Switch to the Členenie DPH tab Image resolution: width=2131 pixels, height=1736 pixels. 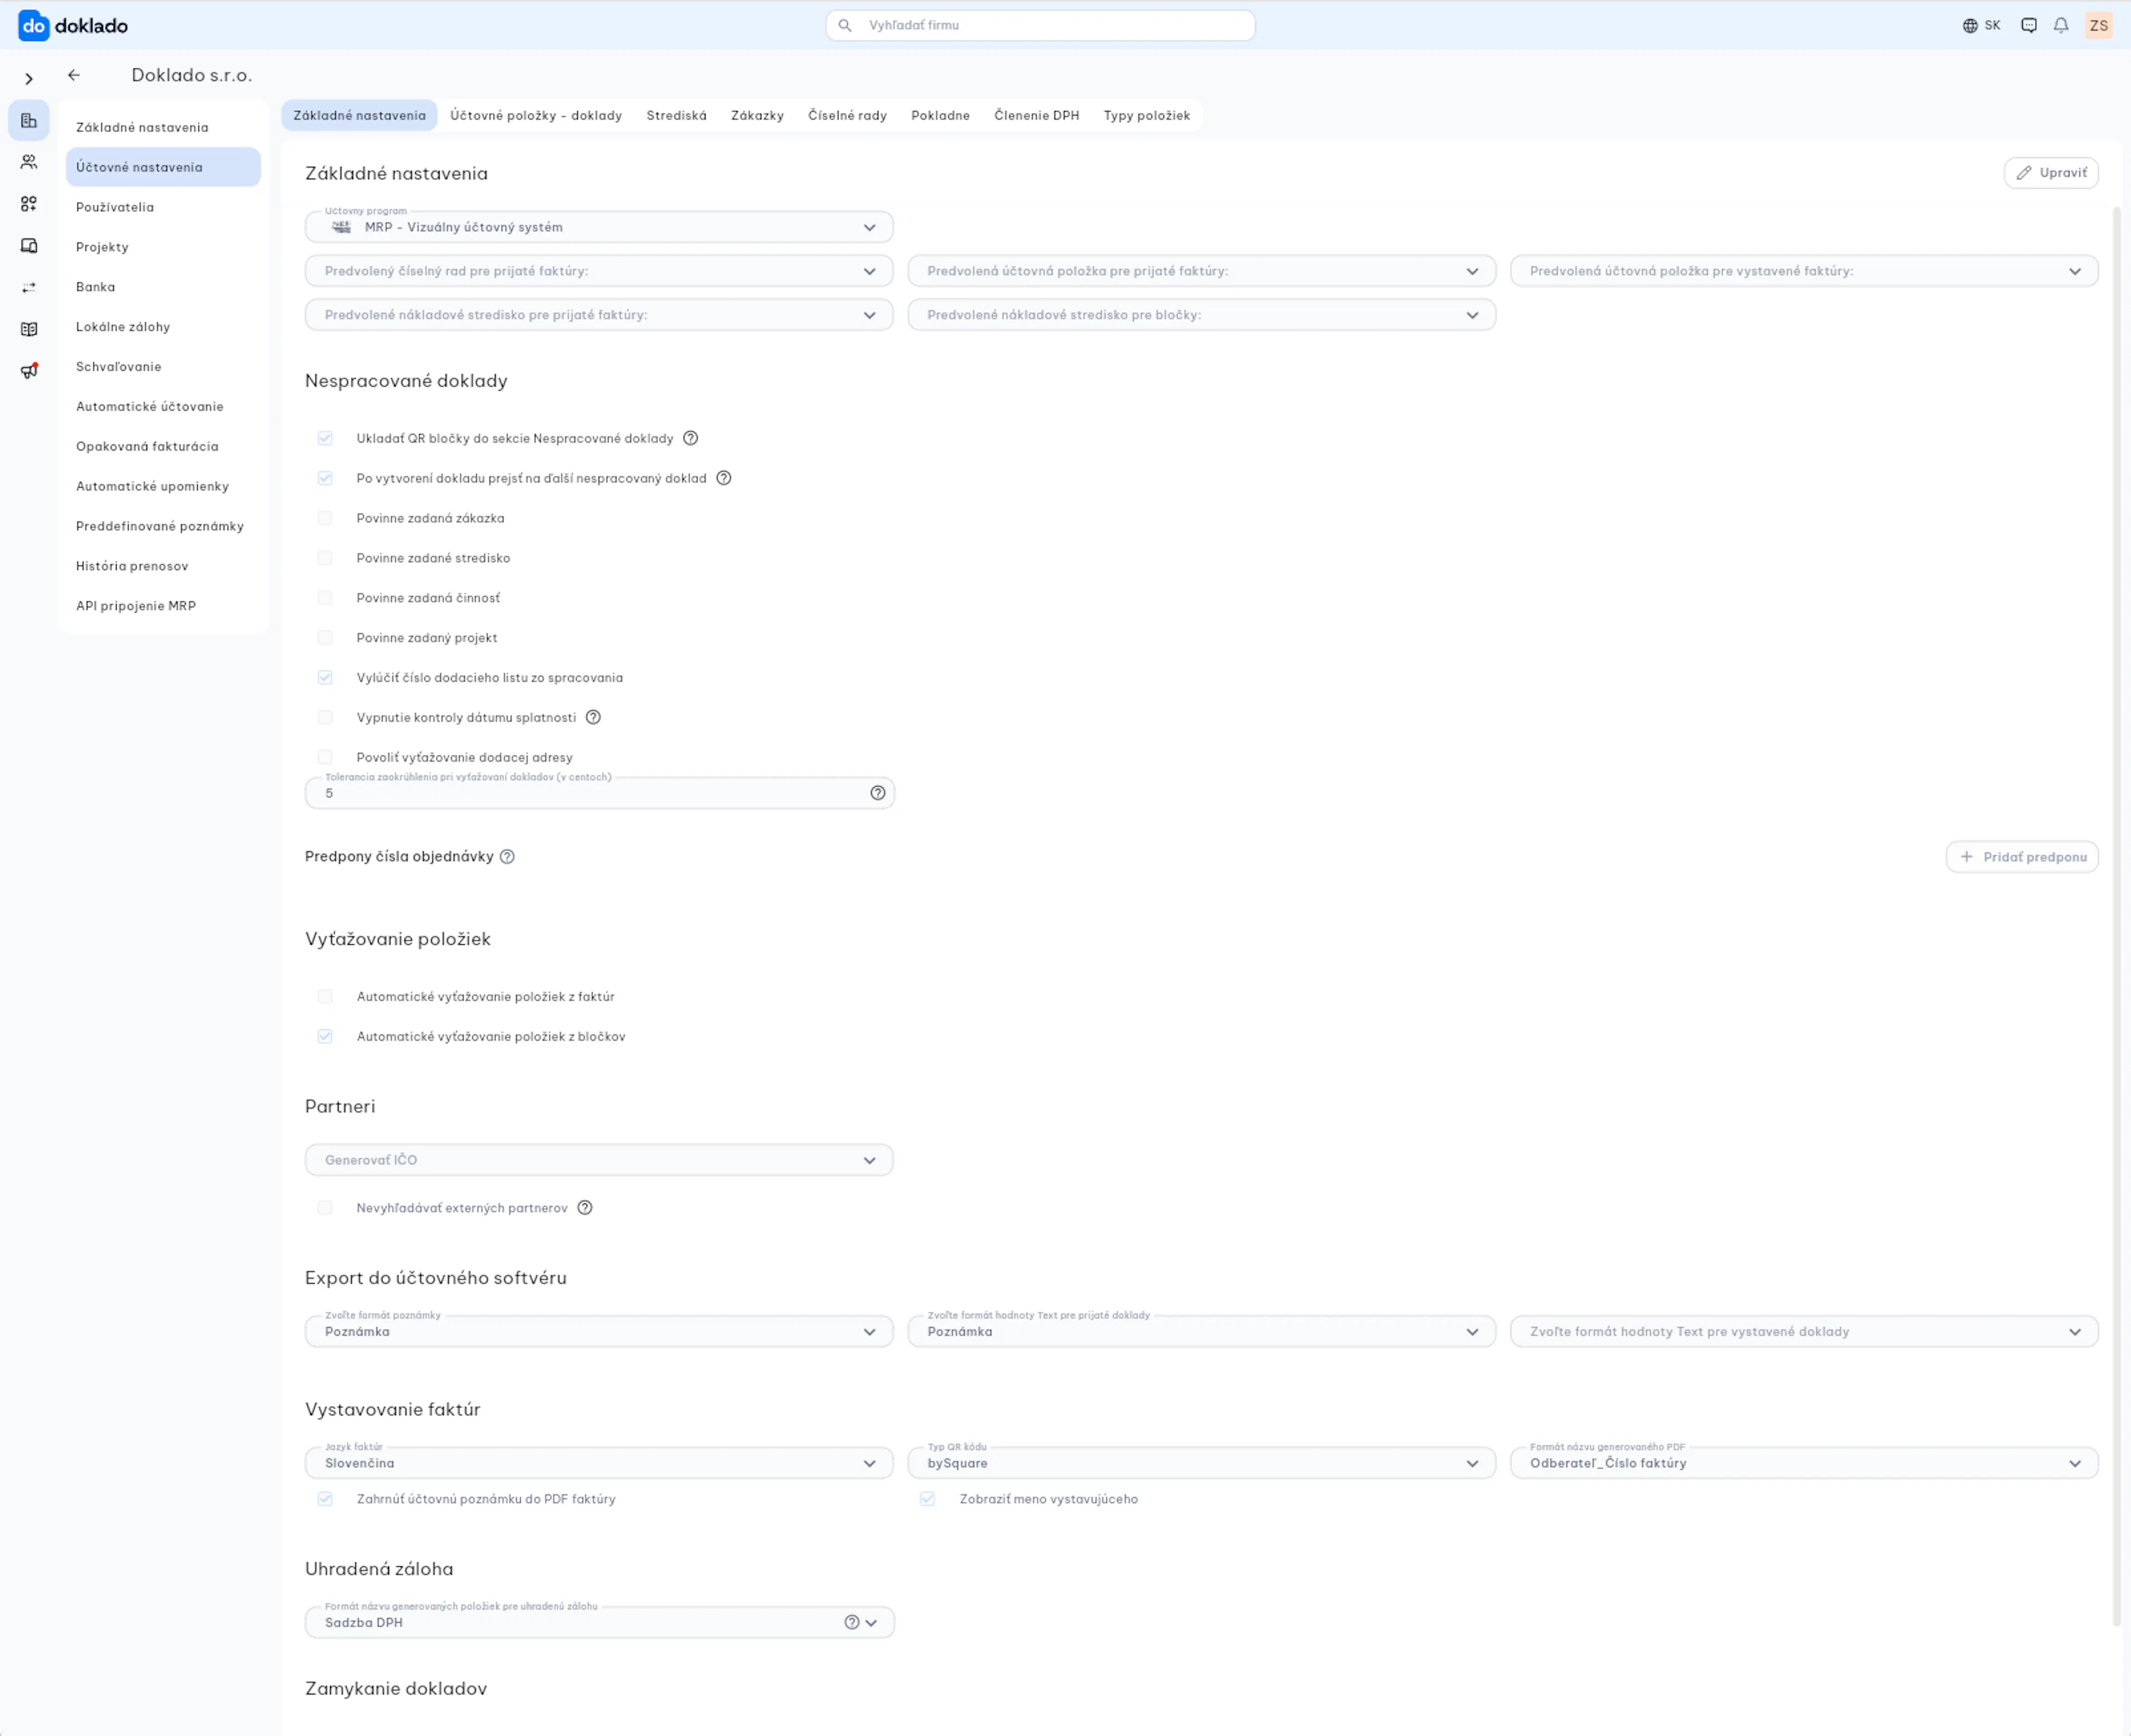(x=1036, y=115)
